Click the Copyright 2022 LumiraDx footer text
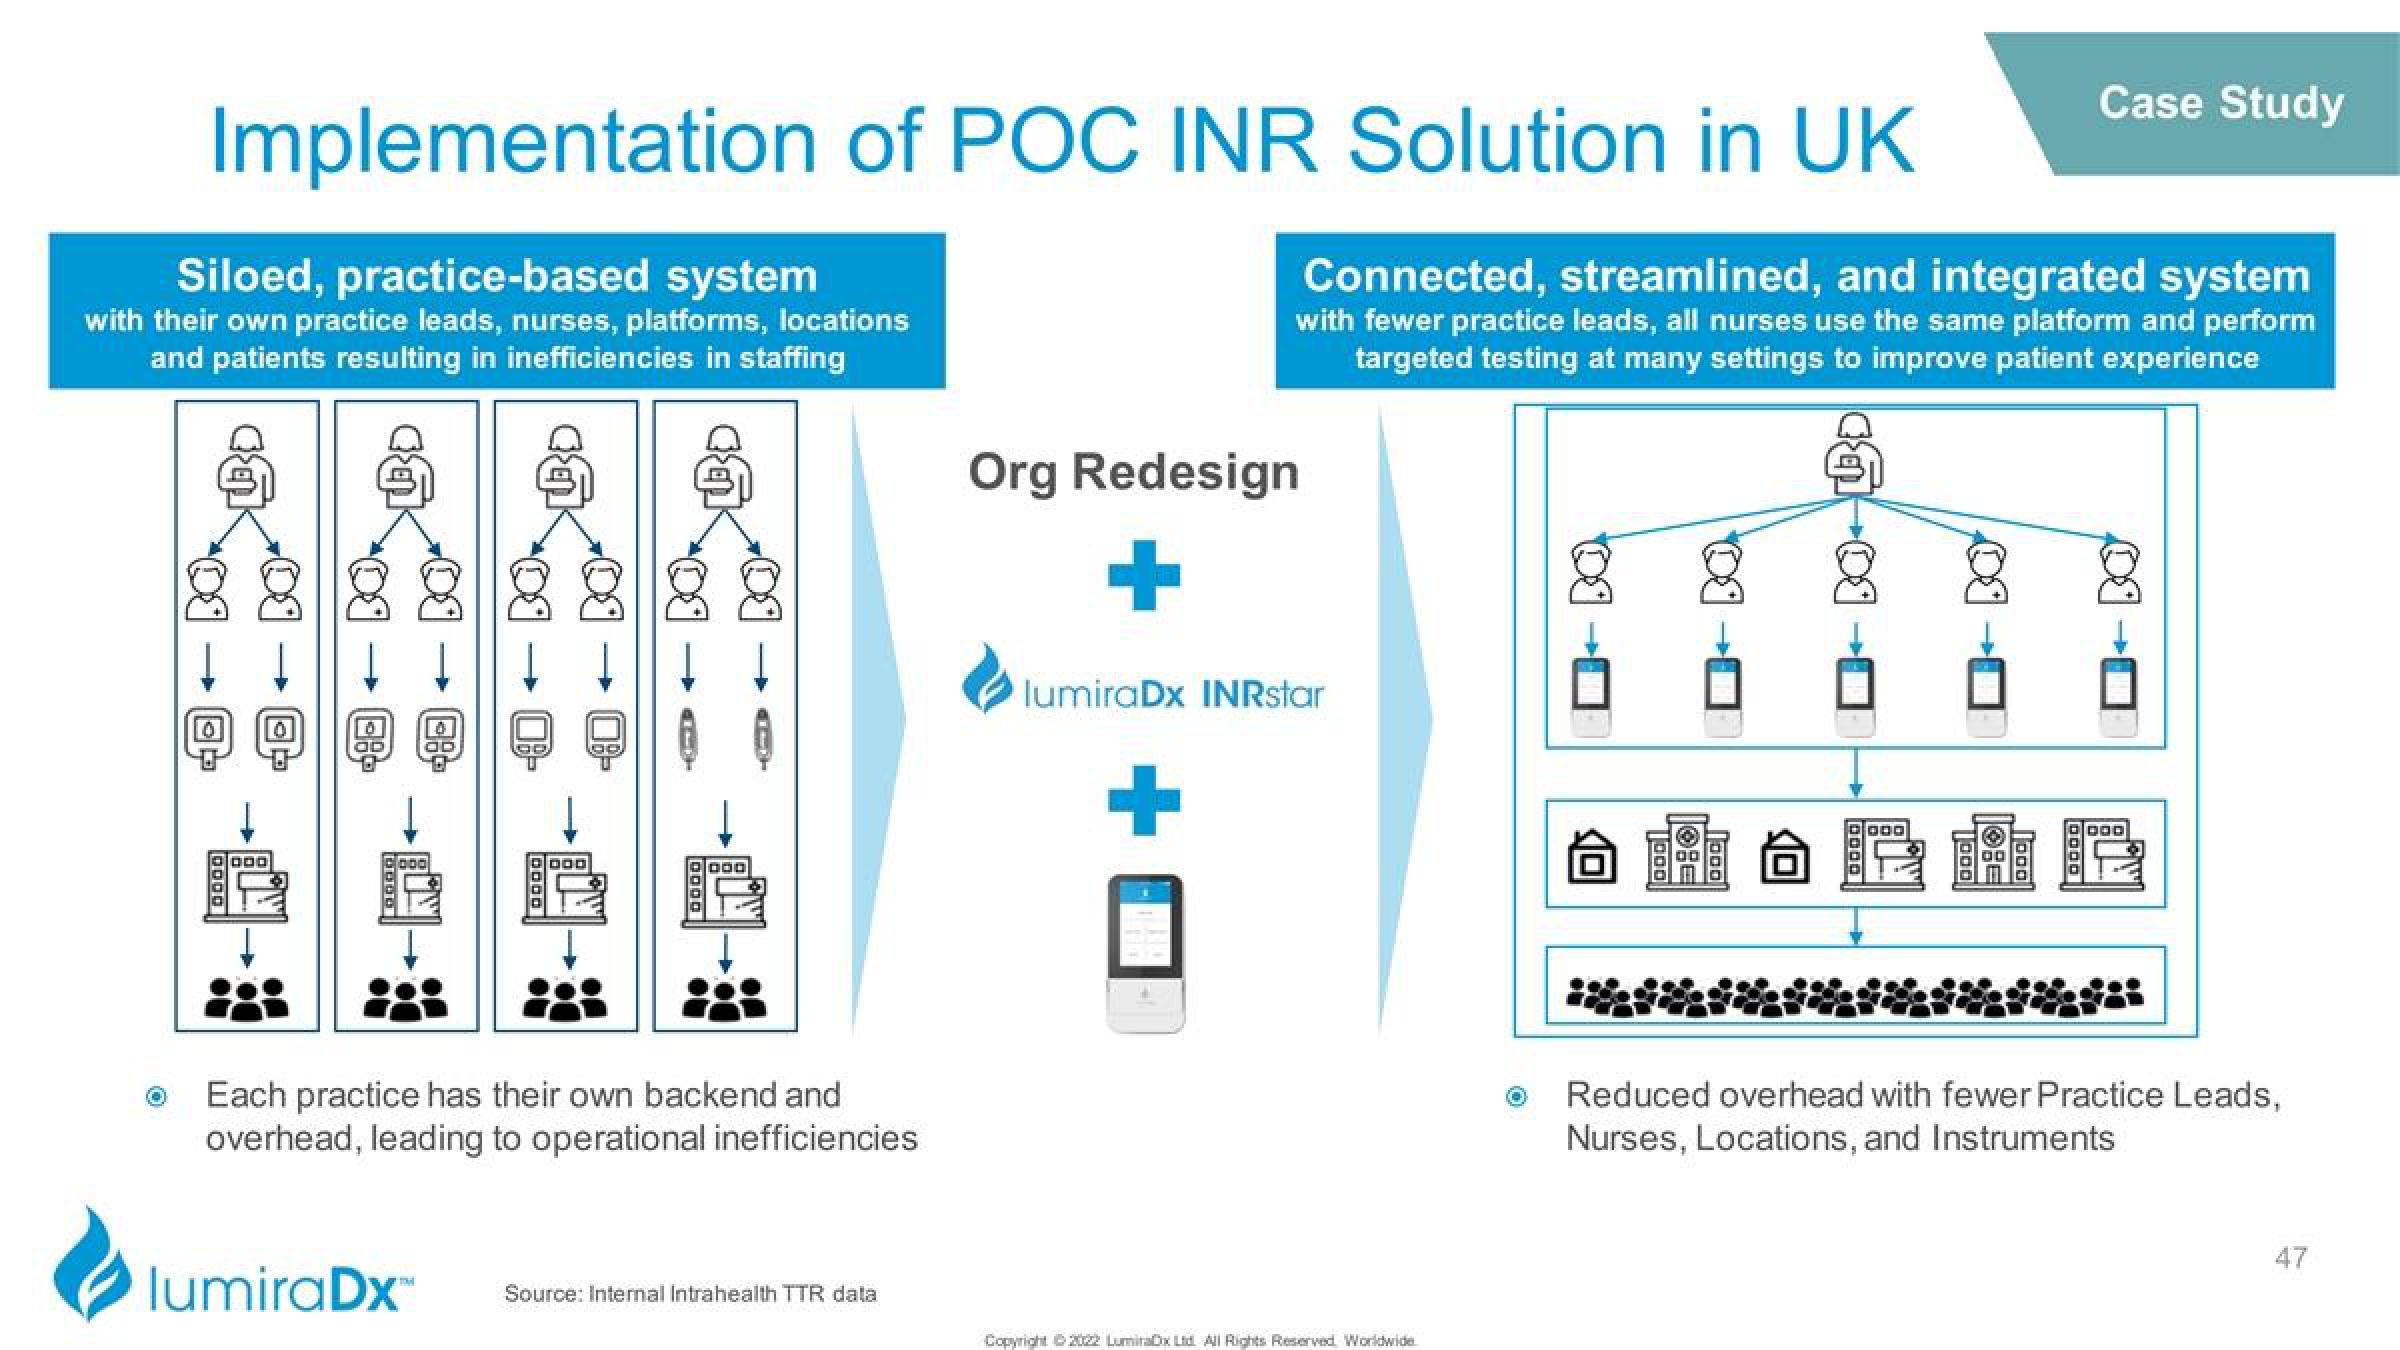The width and height of the screenshot is (2400, 1350). pyautogui.click(x=1200, y=1338)
